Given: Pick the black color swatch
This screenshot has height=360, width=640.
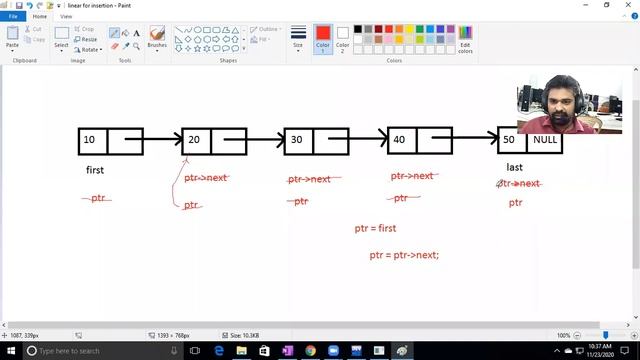Looking at the screenshot, I should coord(358,29).
